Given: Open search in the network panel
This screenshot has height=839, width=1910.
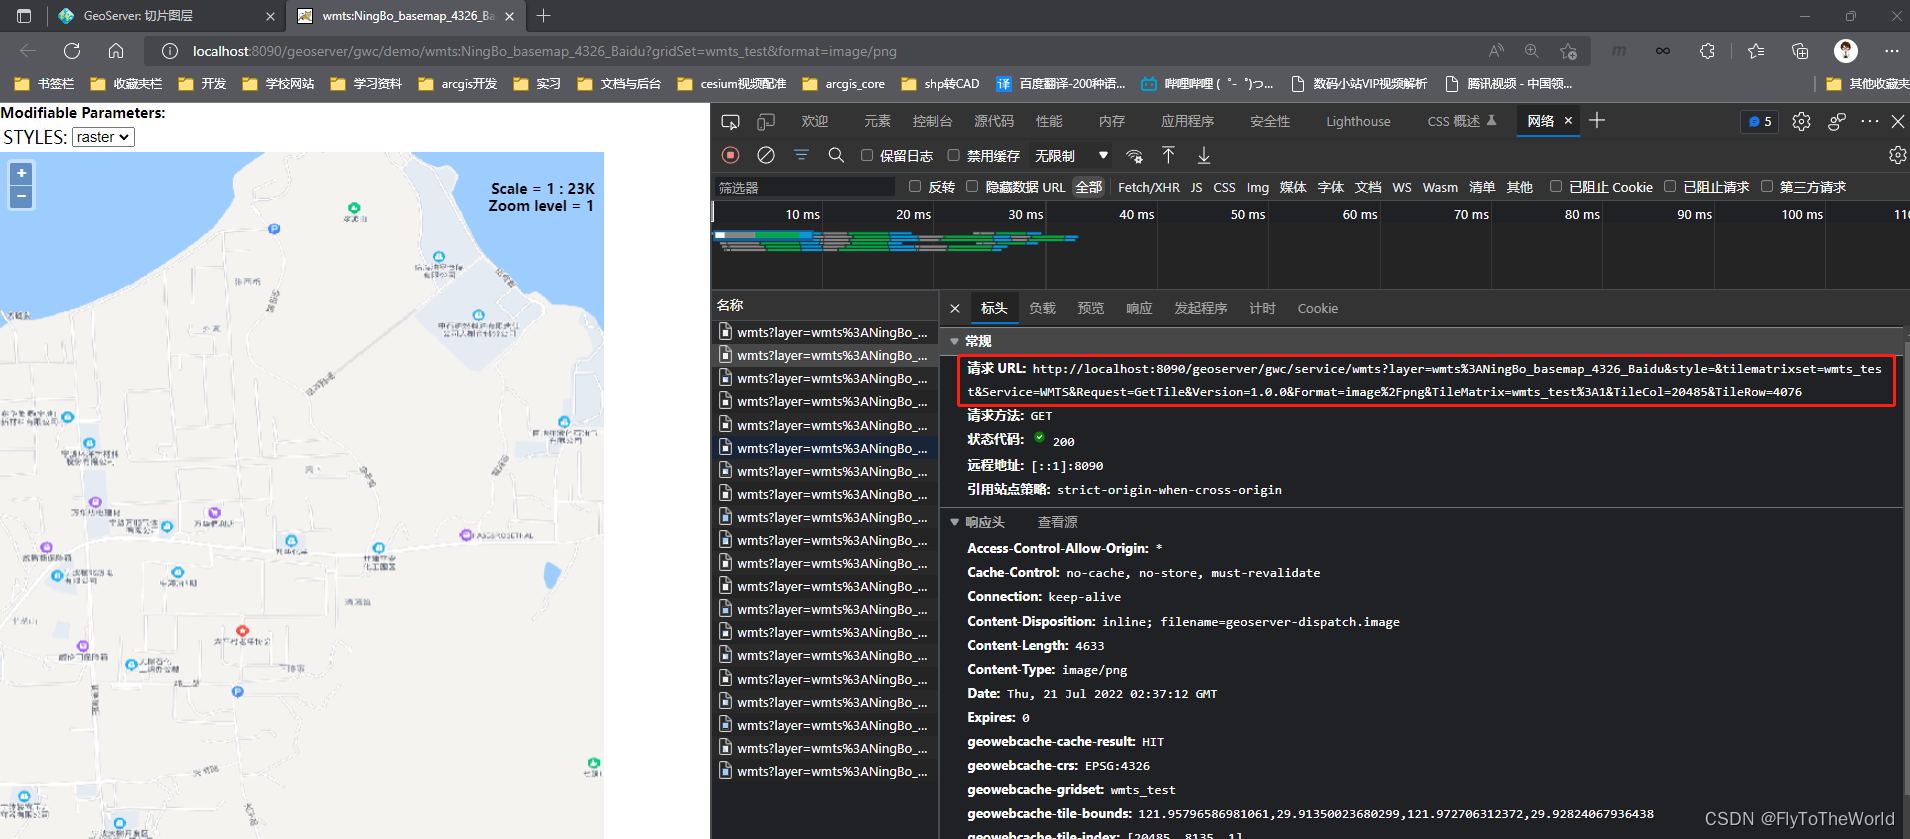Looking at the screenshot, I should pos(836,155).
